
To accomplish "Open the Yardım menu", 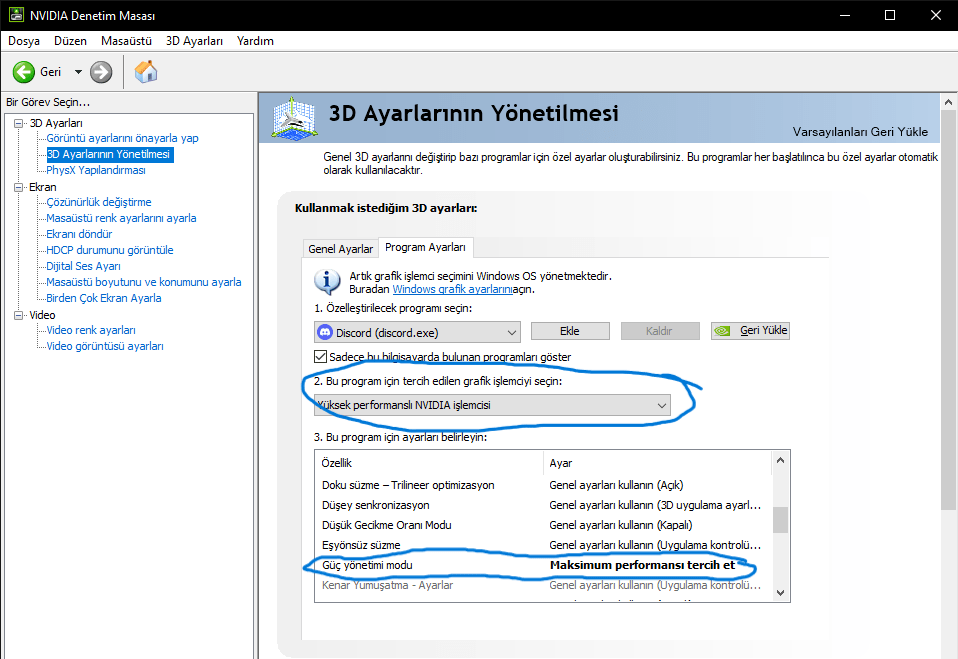I will (x=255, y=41).
